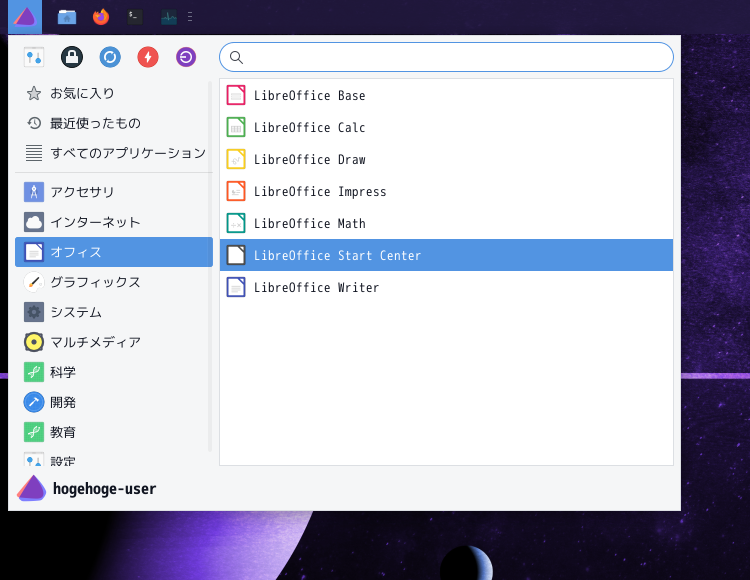Click the star icon beside お気に入り
Viewport: 750px width, 580px height.
click(x=33, y=93)
